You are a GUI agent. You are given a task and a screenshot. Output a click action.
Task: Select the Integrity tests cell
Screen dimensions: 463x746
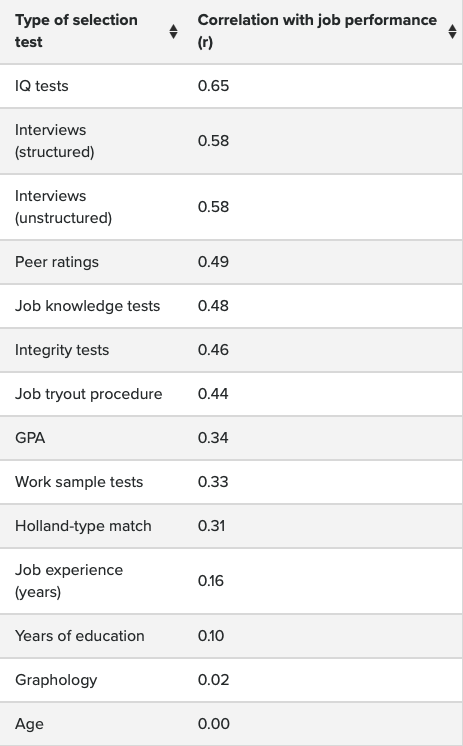coord(62,350)
